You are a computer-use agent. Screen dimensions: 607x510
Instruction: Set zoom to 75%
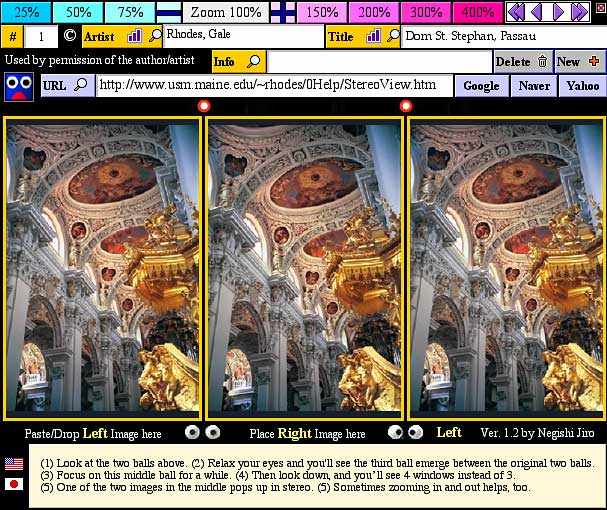[130, 12]
